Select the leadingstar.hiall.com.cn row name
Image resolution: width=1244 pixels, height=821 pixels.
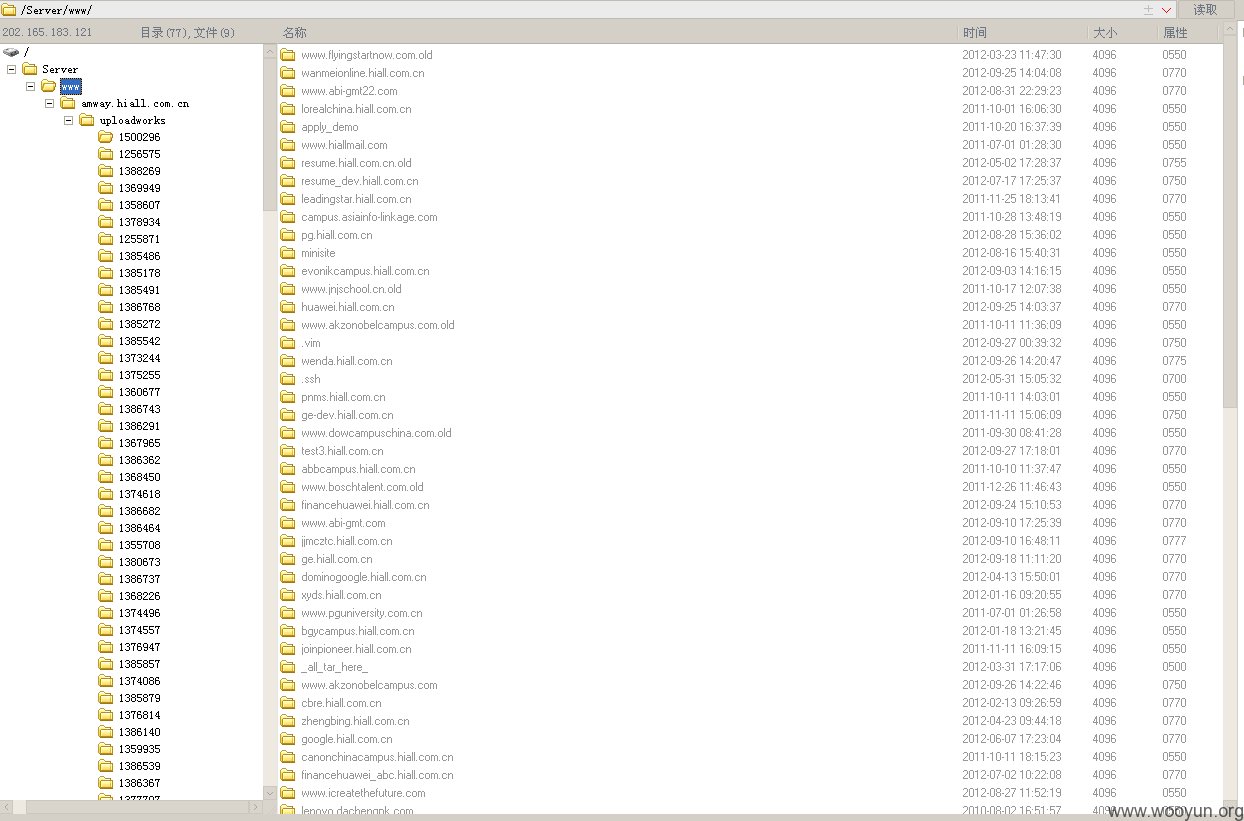356,199
